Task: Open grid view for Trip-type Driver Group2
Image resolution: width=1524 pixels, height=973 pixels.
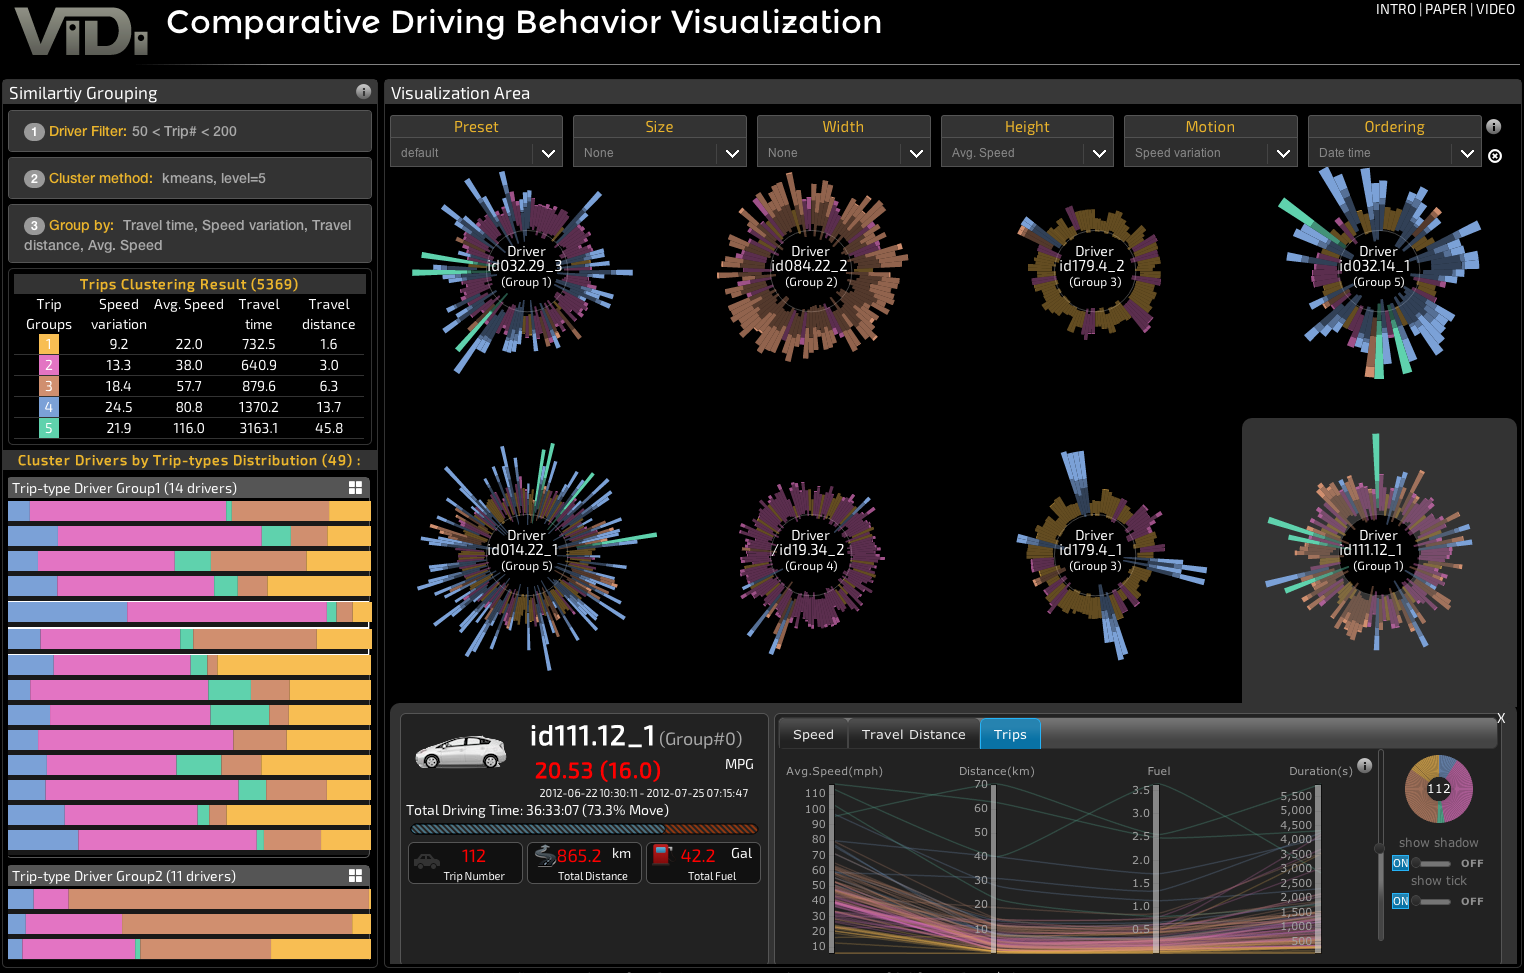Action: tap(355, 876)
